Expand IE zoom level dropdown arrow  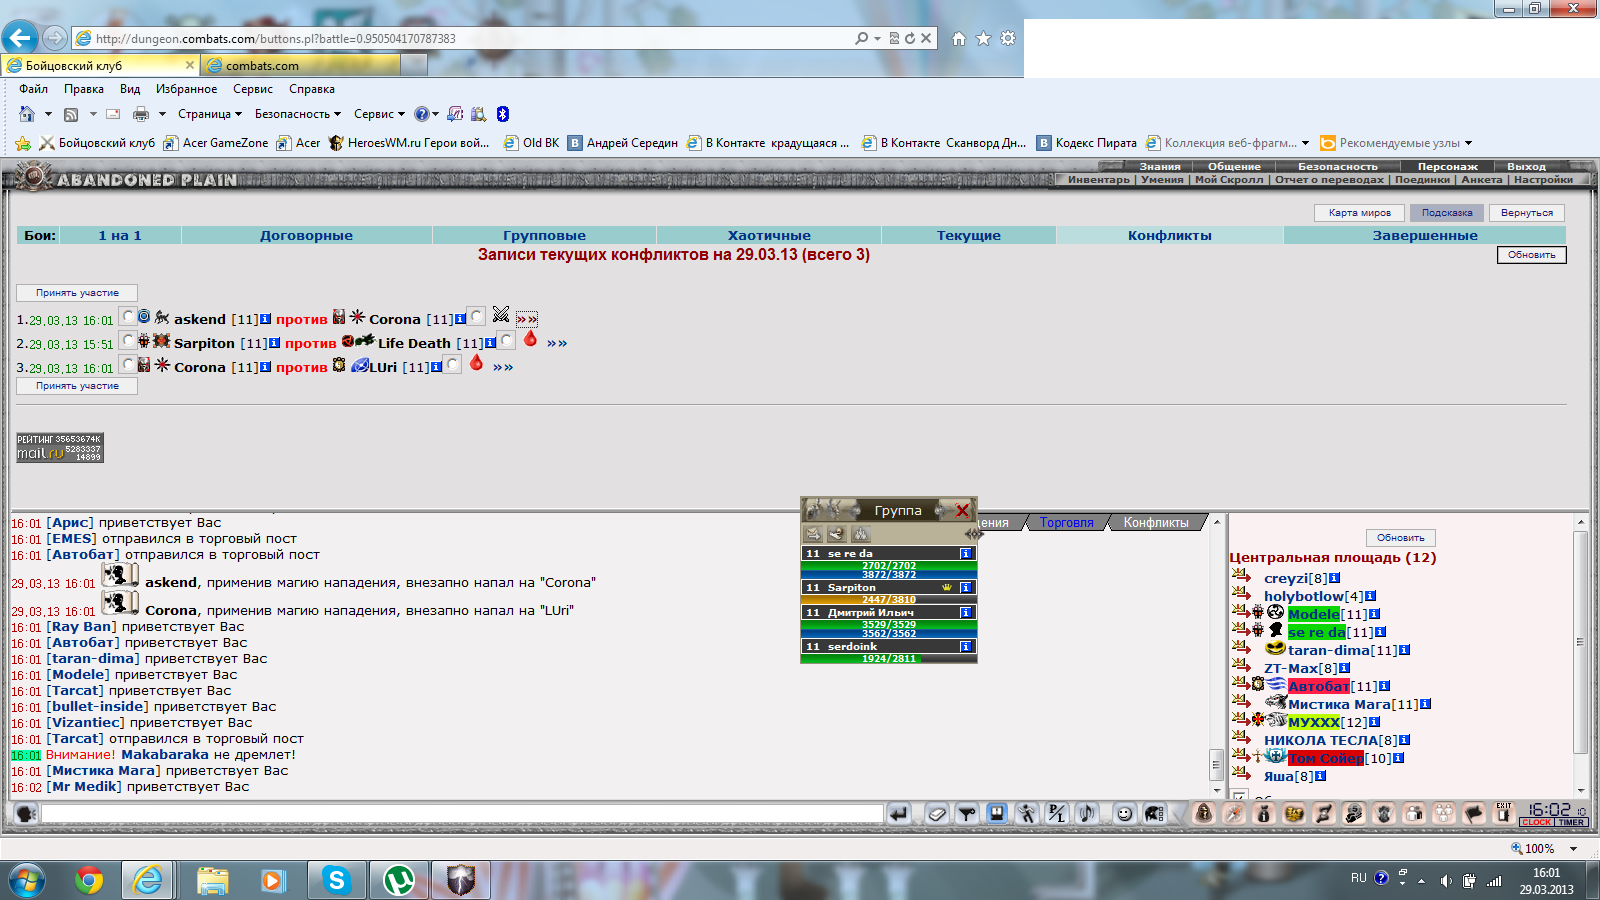[1573, 849]
